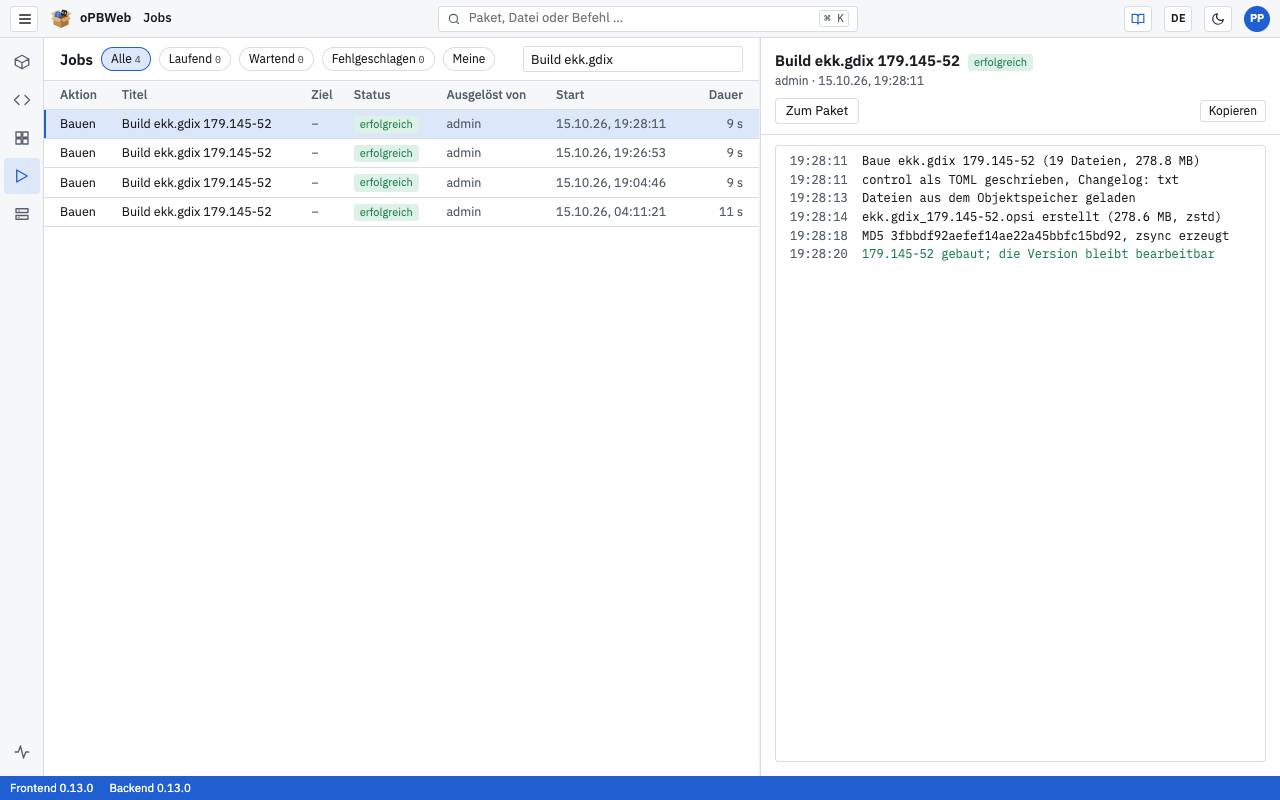
Task: Click the erfolgreich badge beside the detail title
Action: 1000,62
